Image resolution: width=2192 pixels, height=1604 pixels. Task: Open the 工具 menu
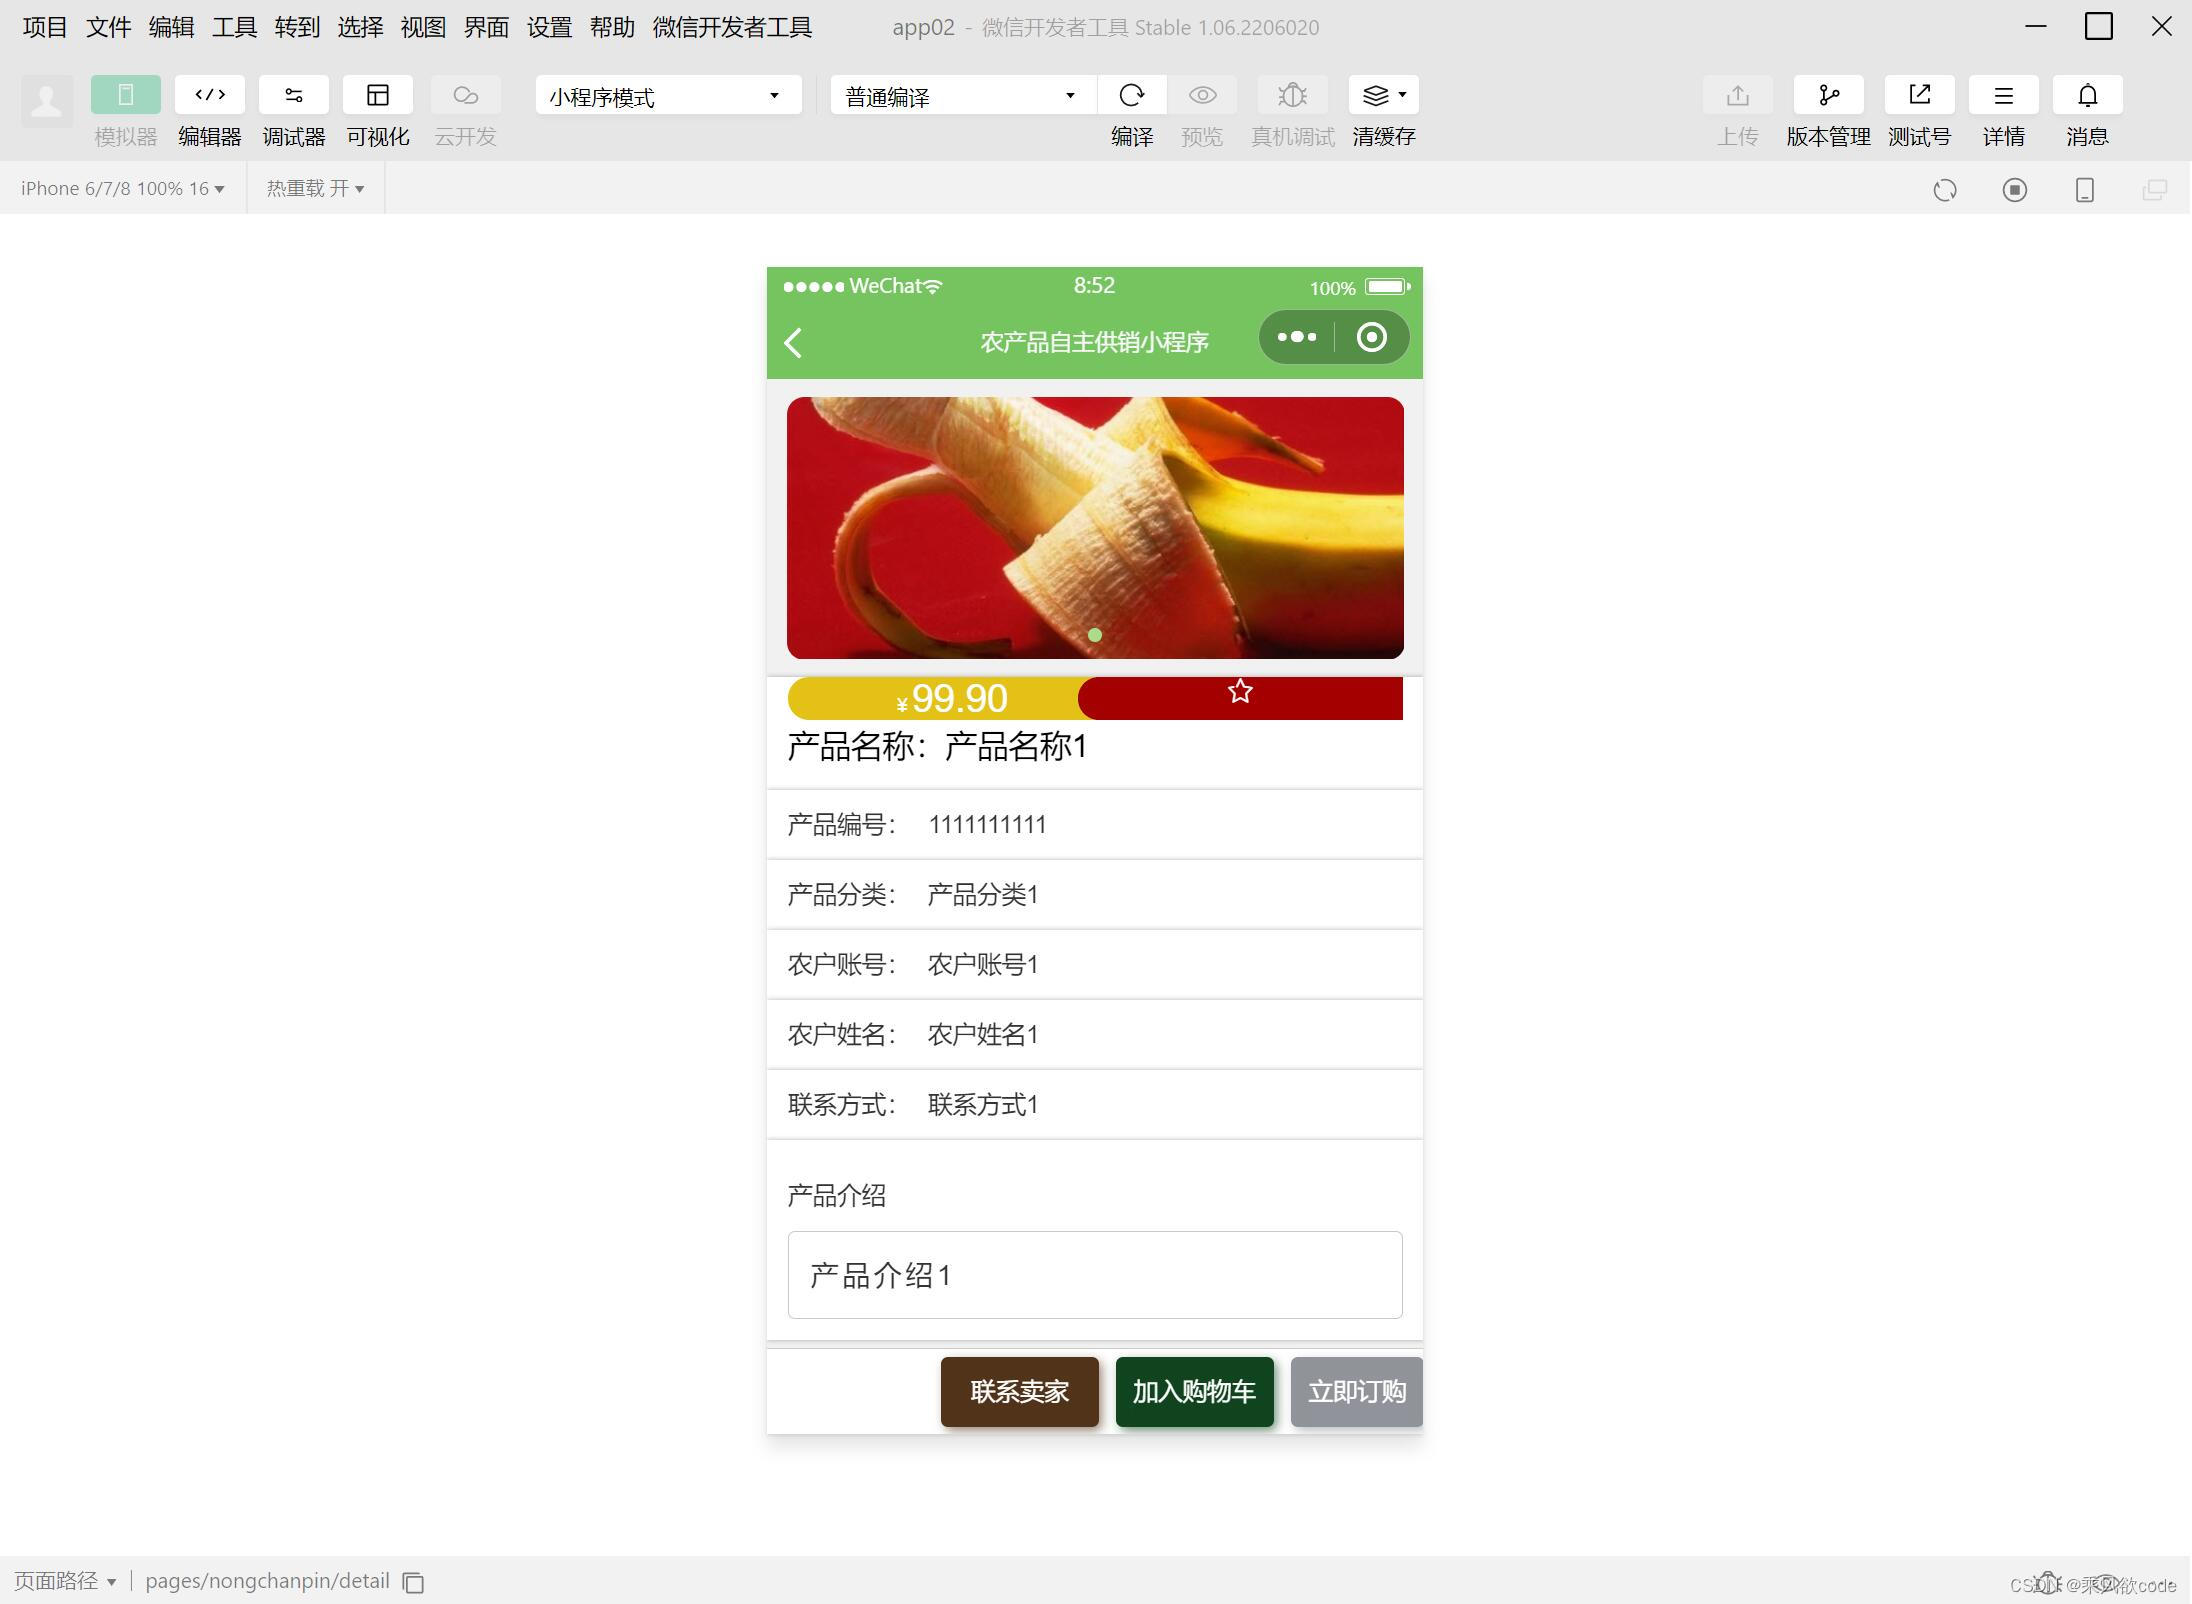click(x=233, y=27)
